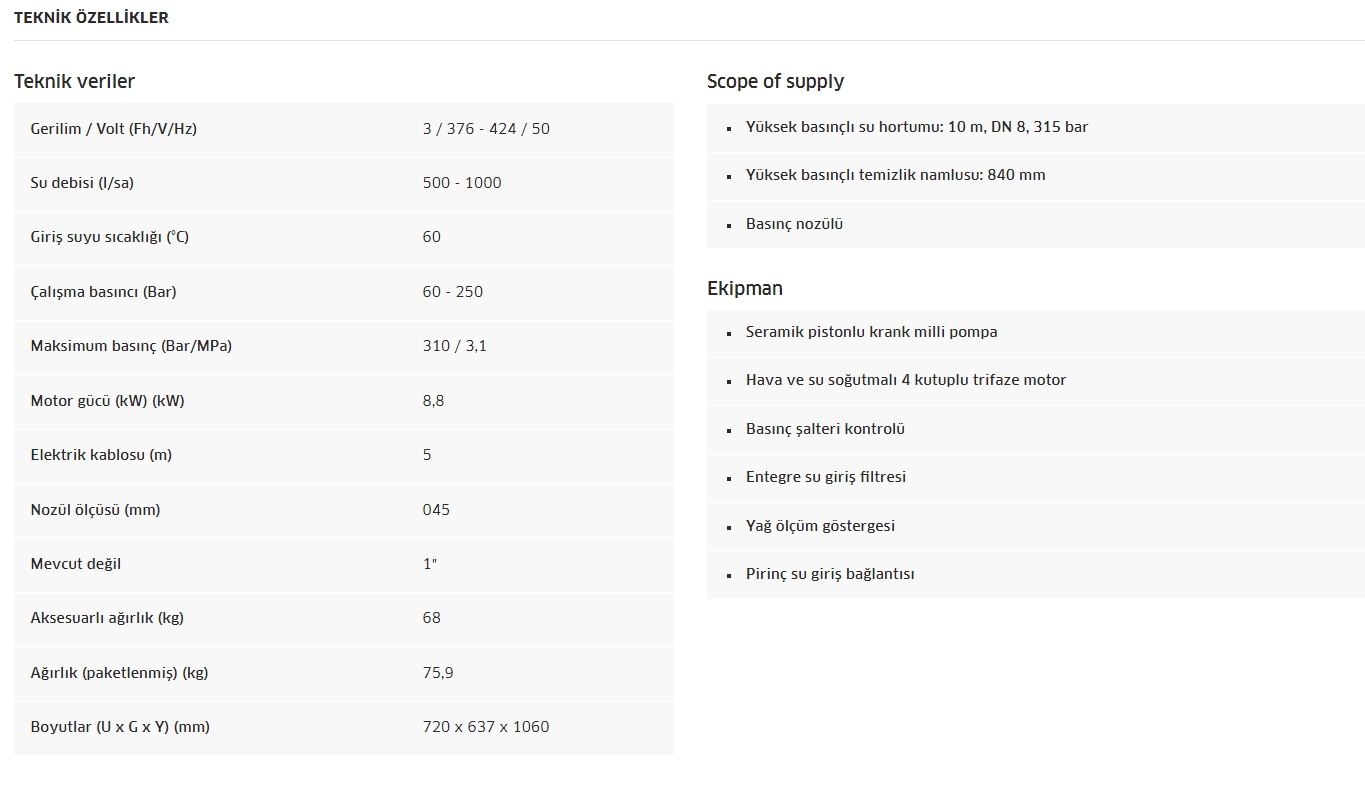
Task: Select the Basınç nozülü list item
Action: click(x=794, y=224)
